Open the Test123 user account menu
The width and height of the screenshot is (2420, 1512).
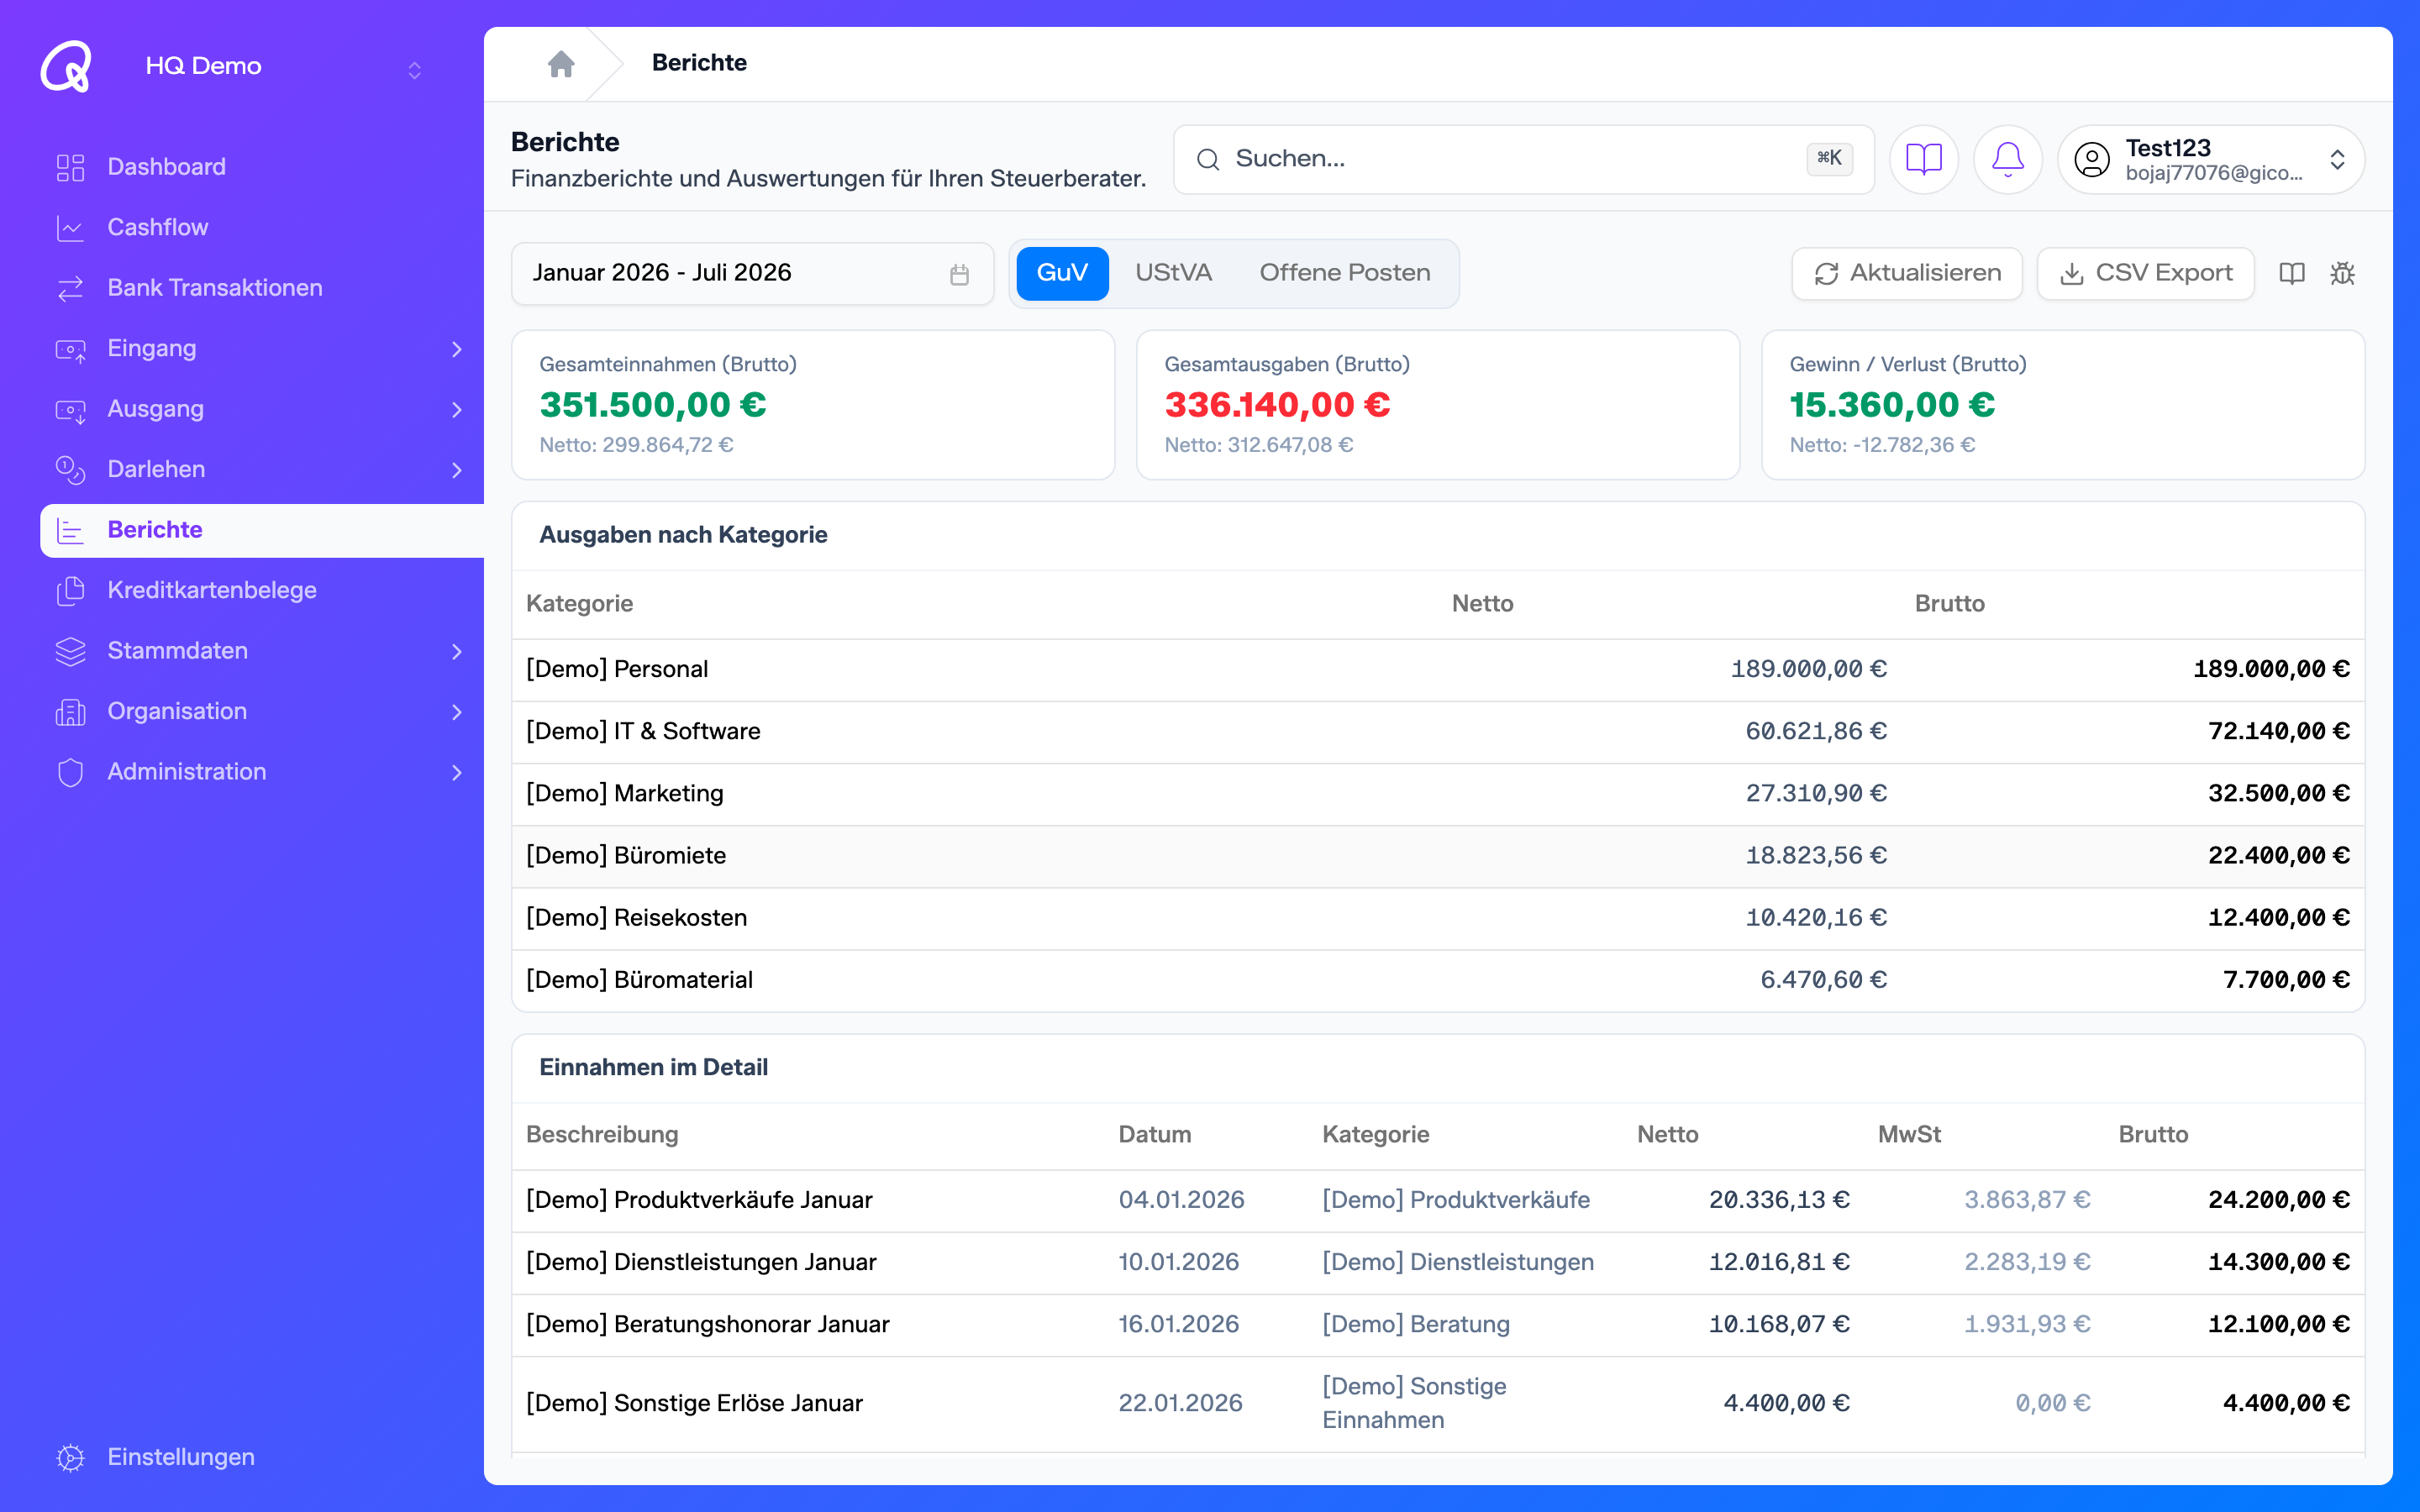coord(2211,159)
